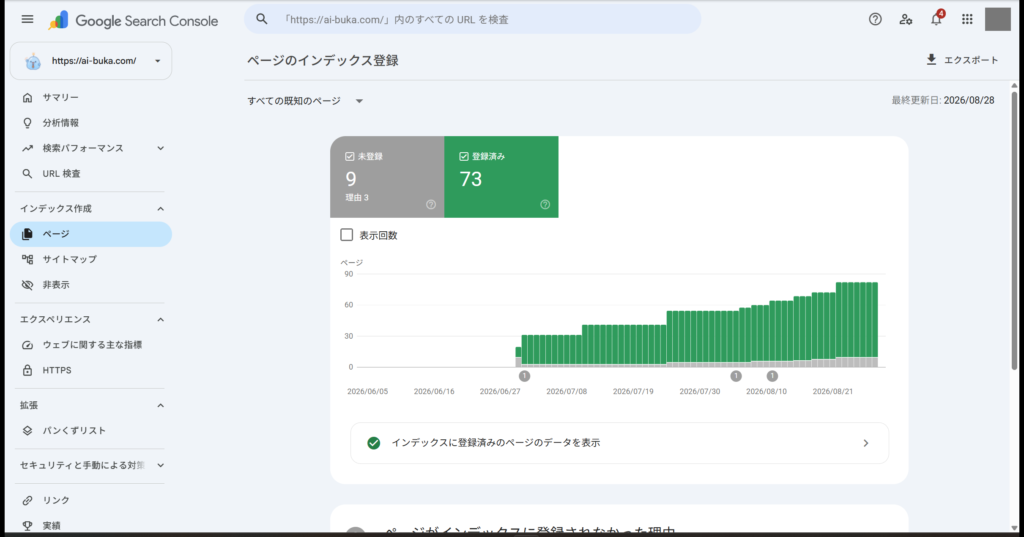Open URL 検査 in sidebar
This screenshot has height=537, width=1024.
tap(61, 174)
